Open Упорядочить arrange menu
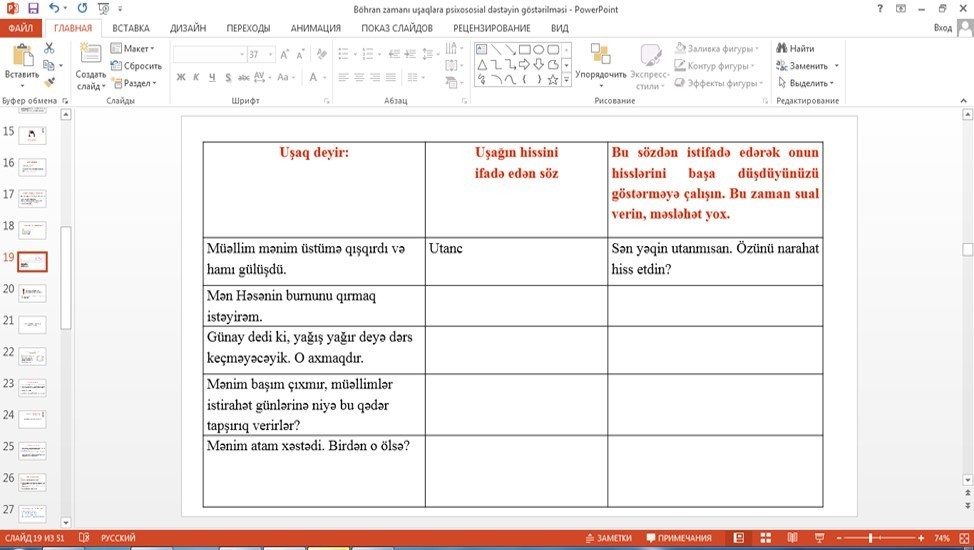974x550 pixels. coord(601,65)
